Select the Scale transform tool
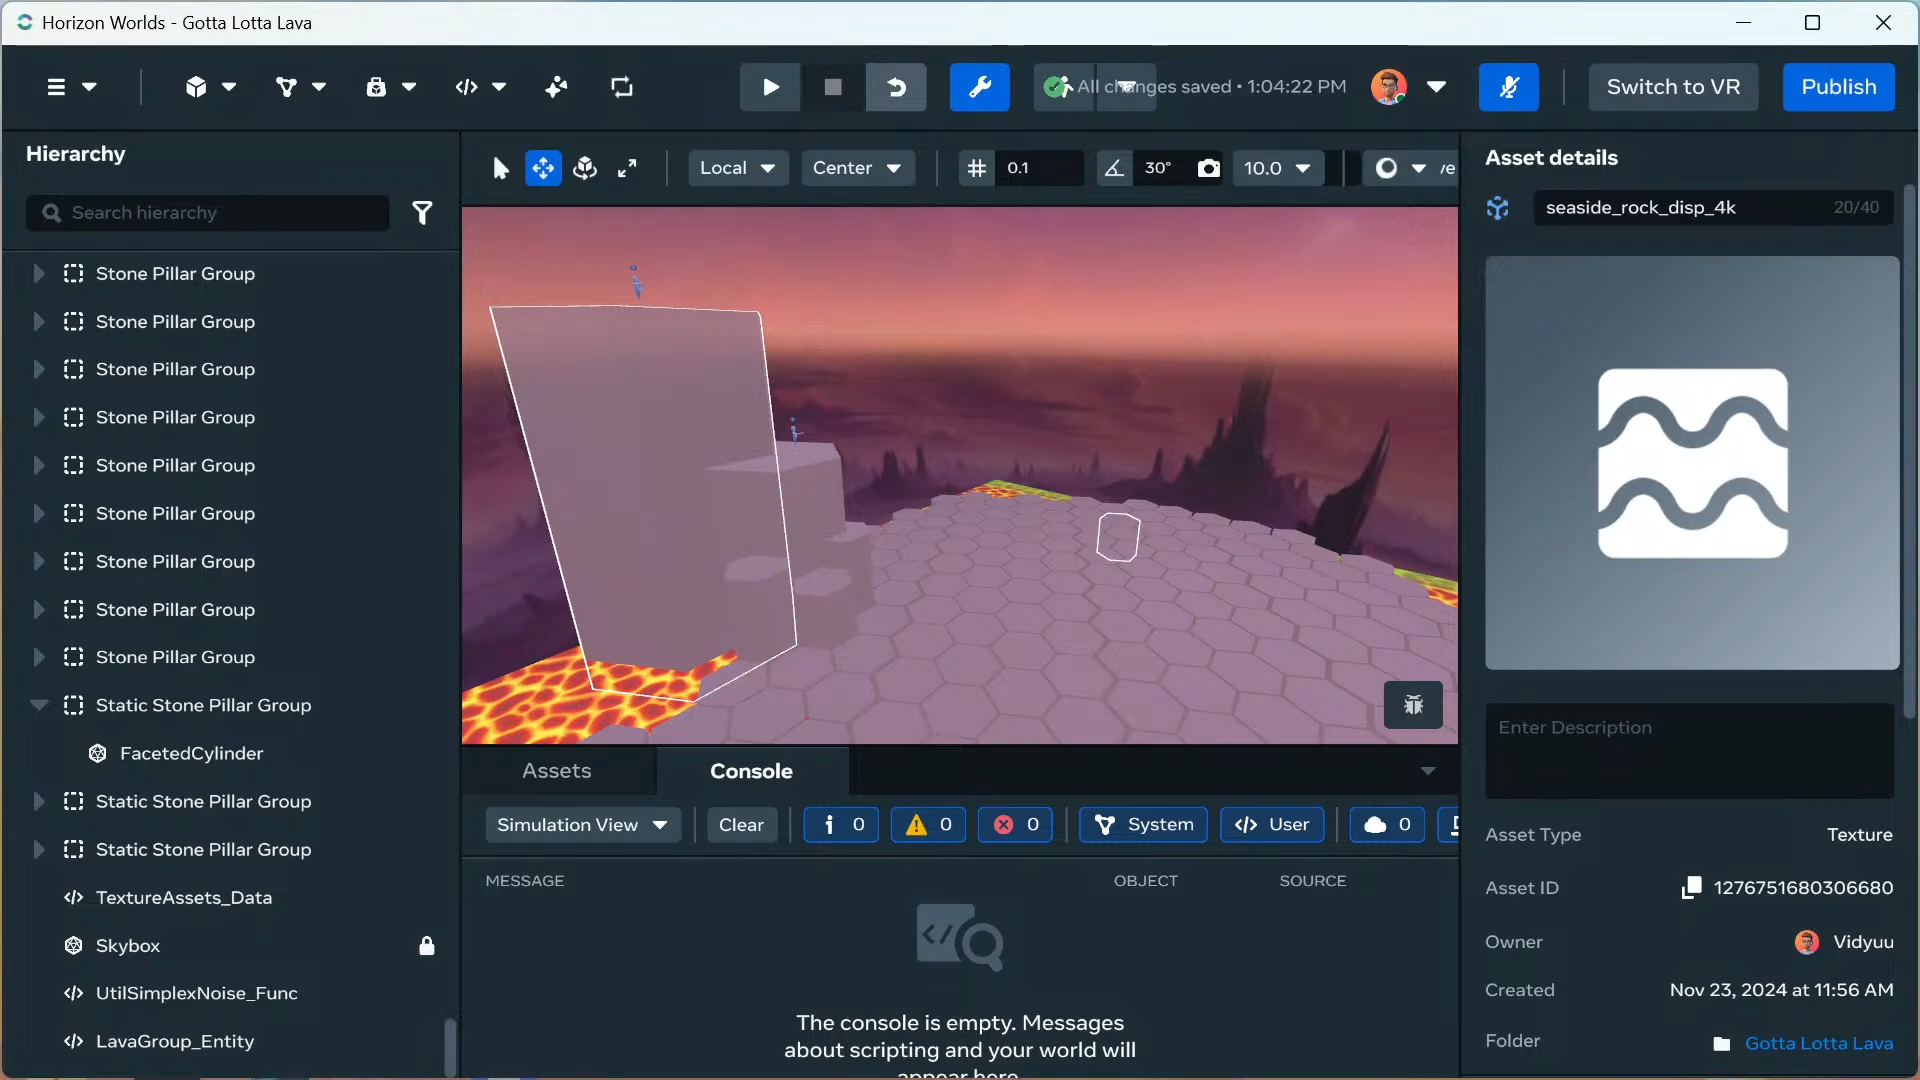Viewport: 1920px width, 1080px height. [627, 168]
